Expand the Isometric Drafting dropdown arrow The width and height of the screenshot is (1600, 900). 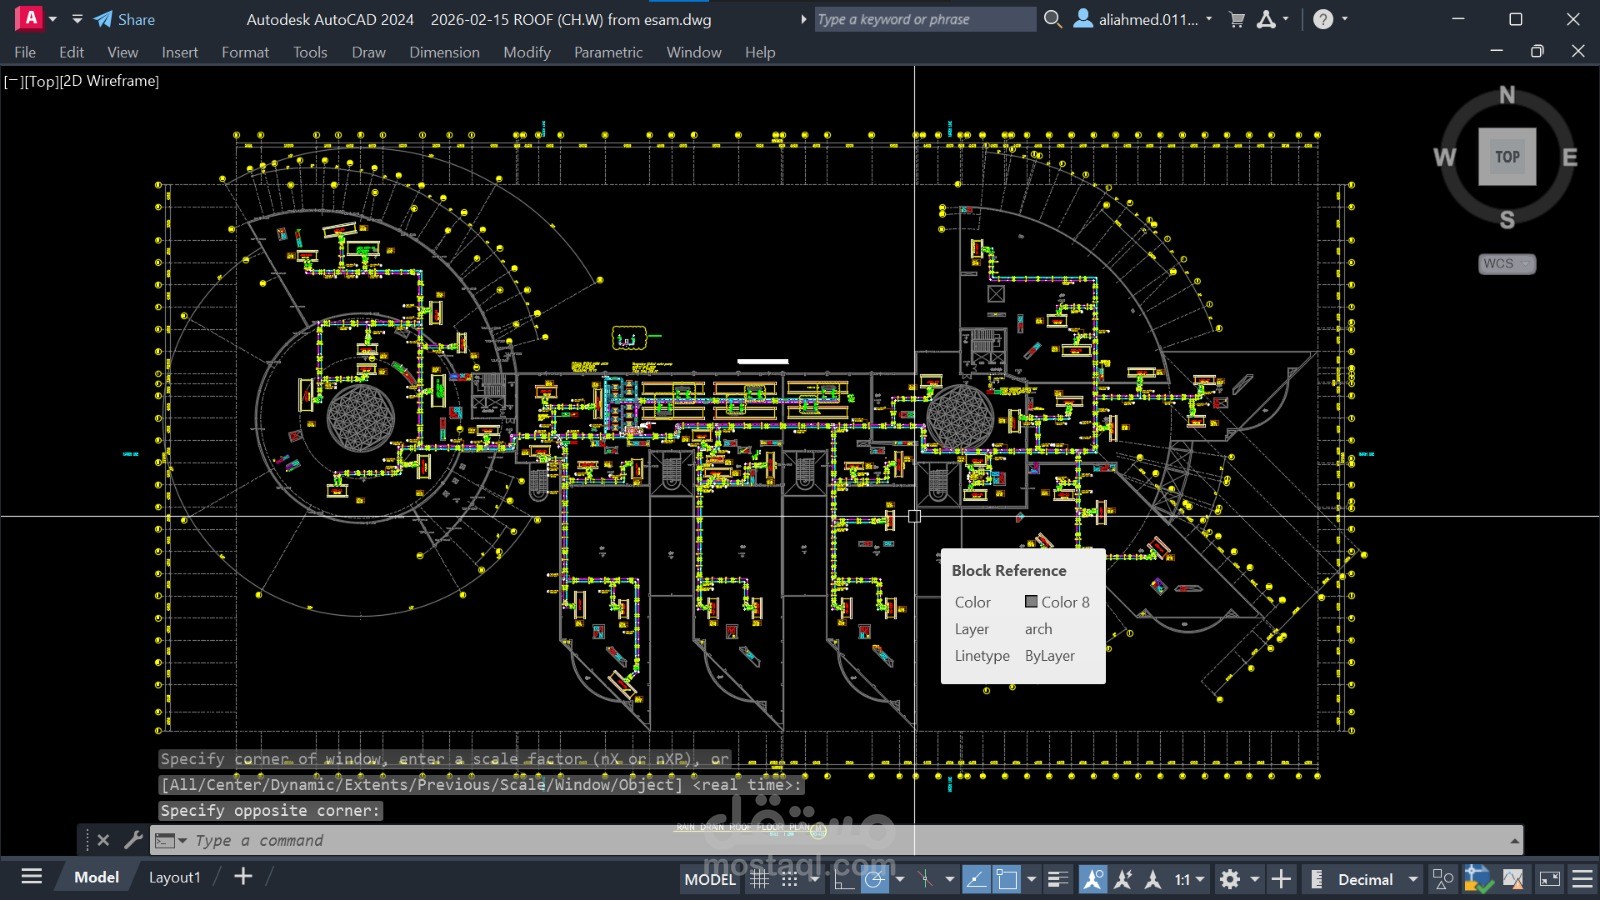pos(950,879)
